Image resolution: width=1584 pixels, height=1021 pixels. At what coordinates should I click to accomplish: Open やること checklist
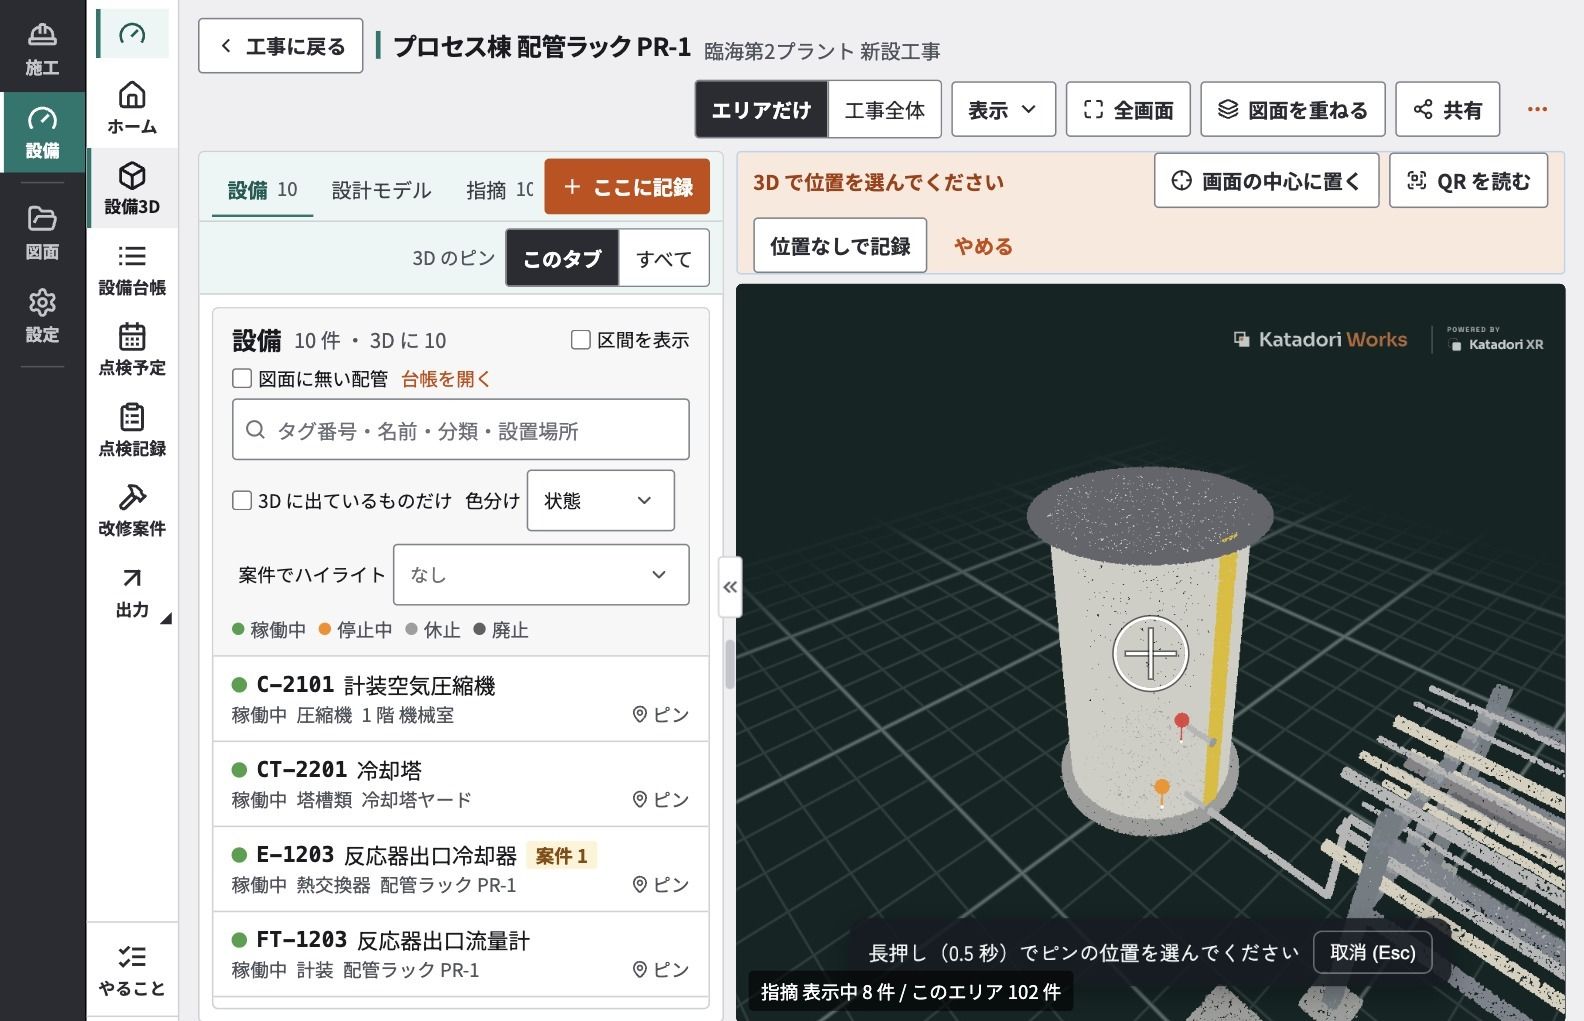(132, 971)
